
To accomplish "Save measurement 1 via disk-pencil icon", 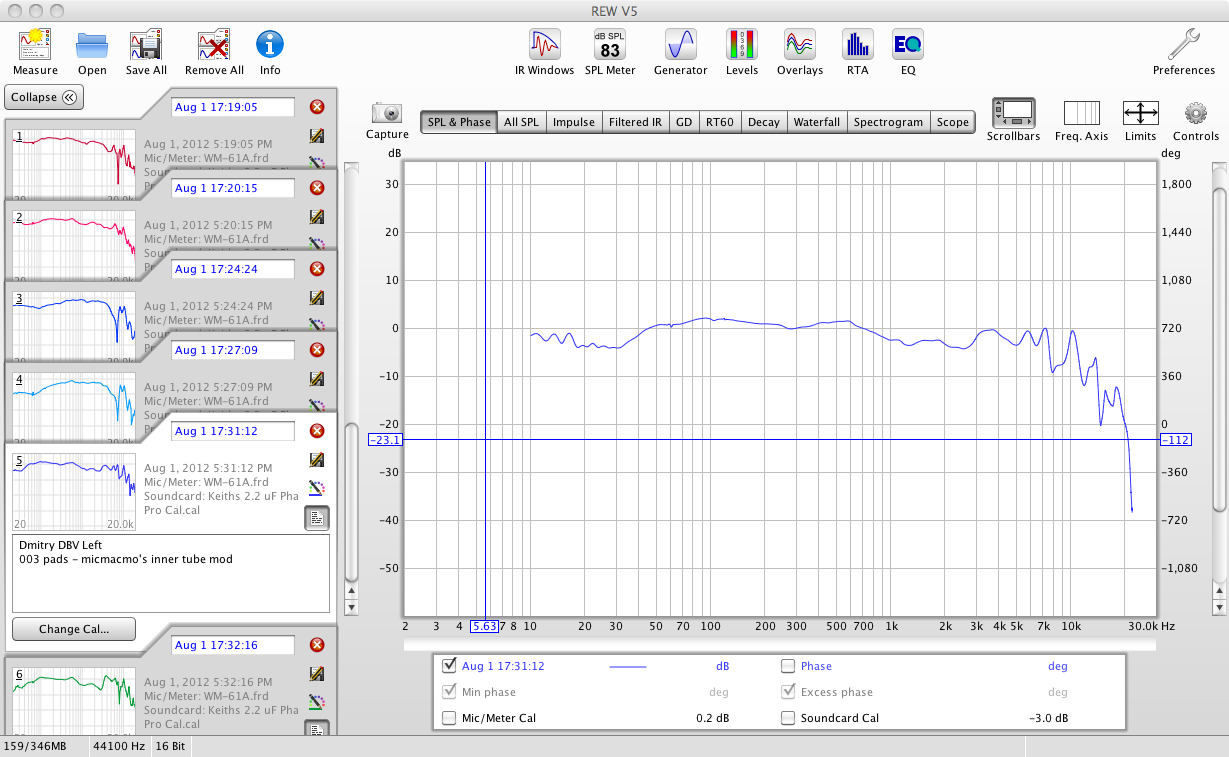I will pyautogui.click(x=317, y=136).
